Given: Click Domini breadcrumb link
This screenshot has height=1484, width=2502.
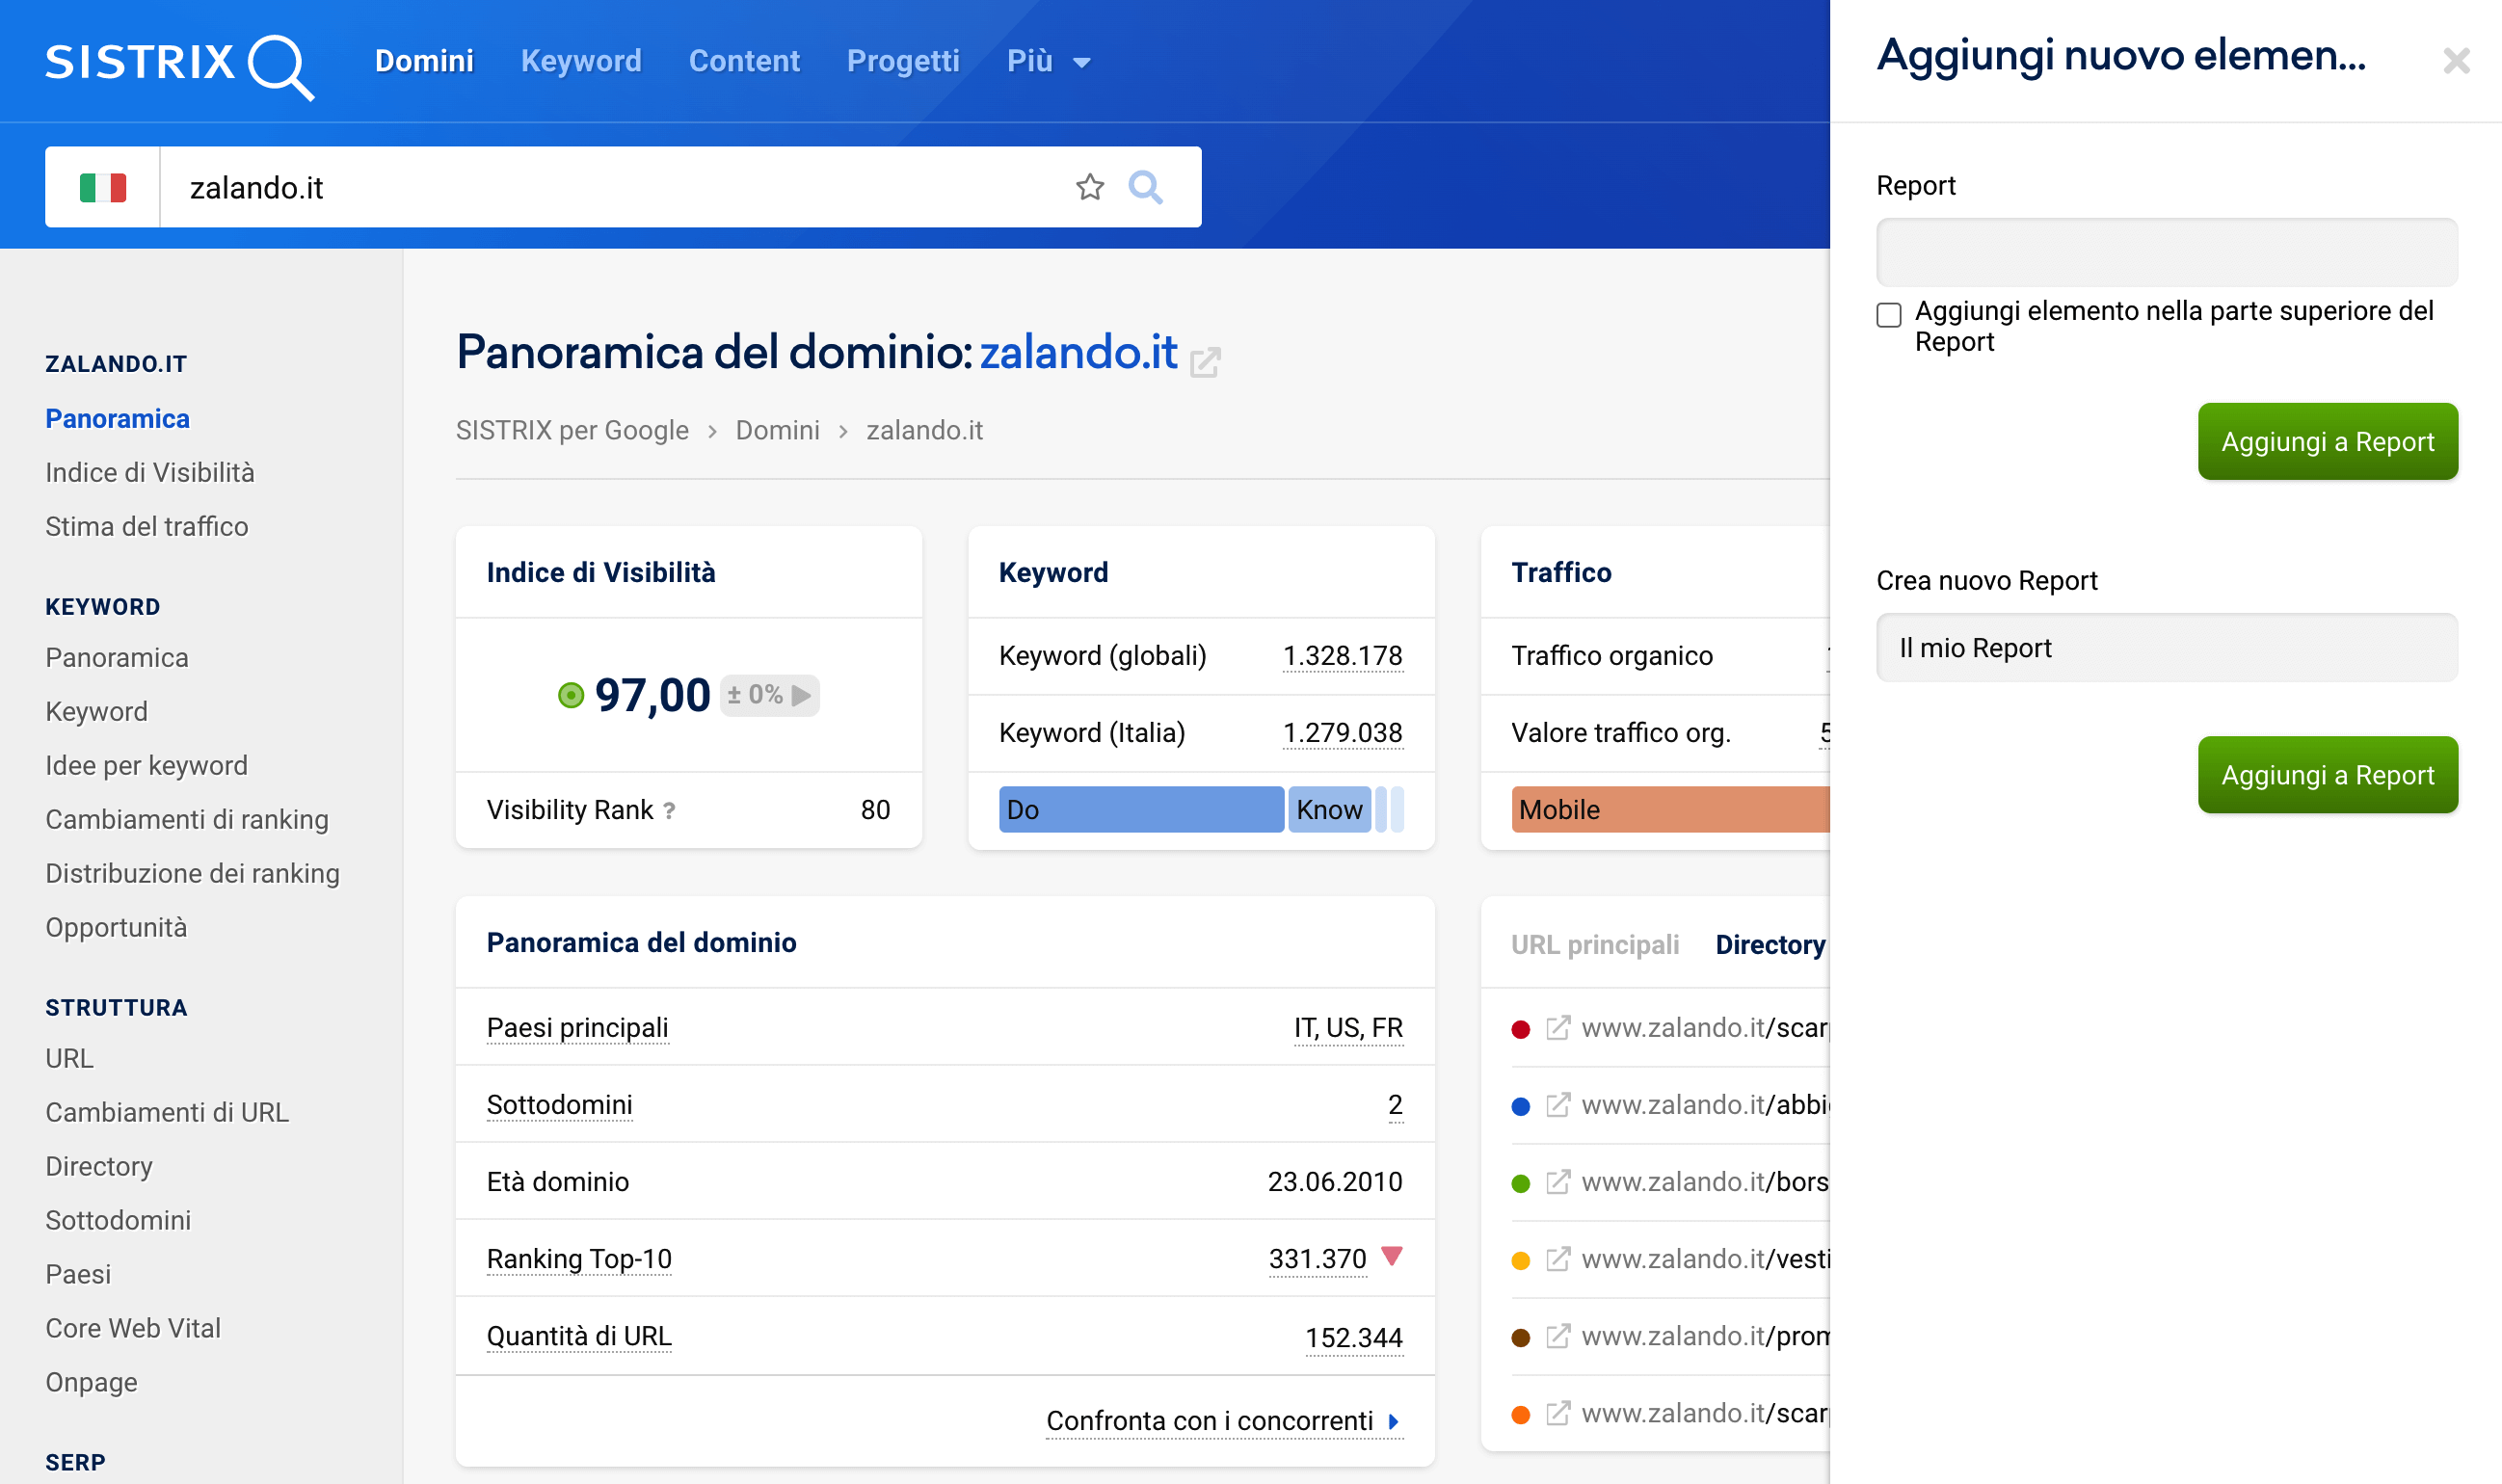Looking at the screenshot, I should (x=777, y=431).
